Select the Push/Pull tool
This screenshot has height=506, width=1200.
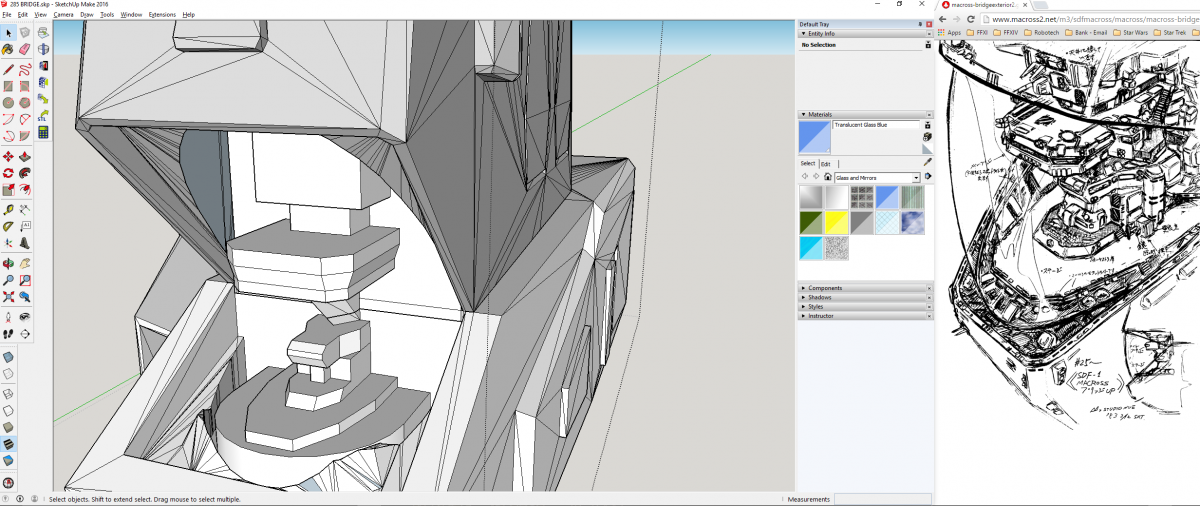24,156
